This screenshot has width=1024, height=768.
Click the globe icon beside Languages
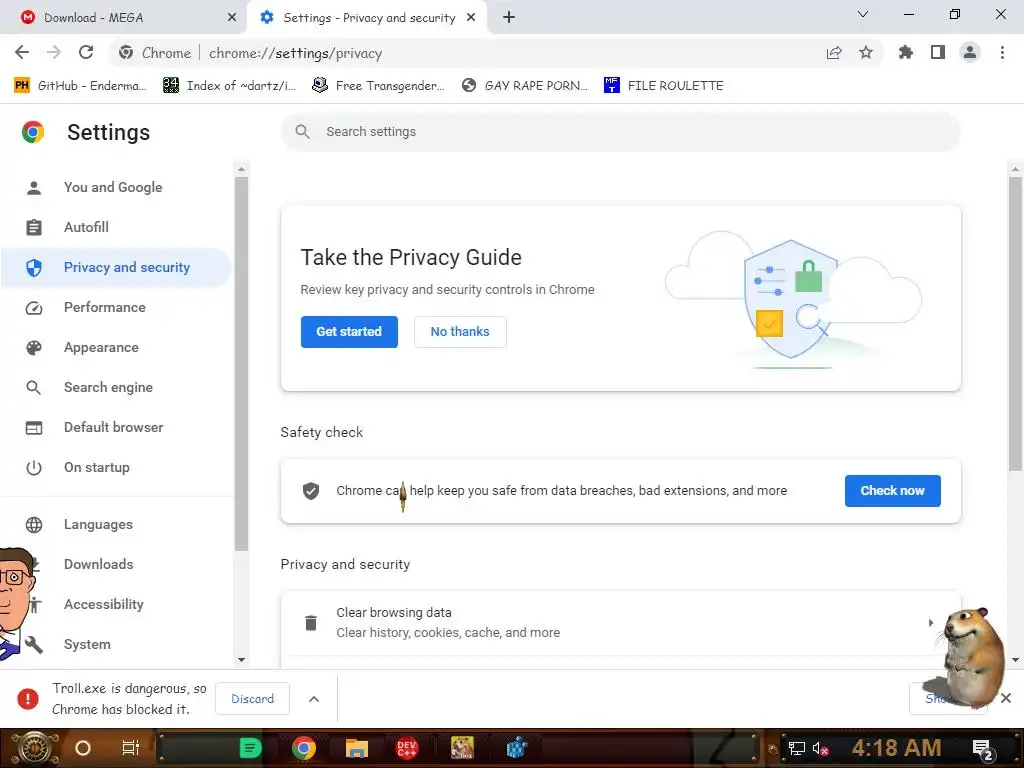click(34, 524)
